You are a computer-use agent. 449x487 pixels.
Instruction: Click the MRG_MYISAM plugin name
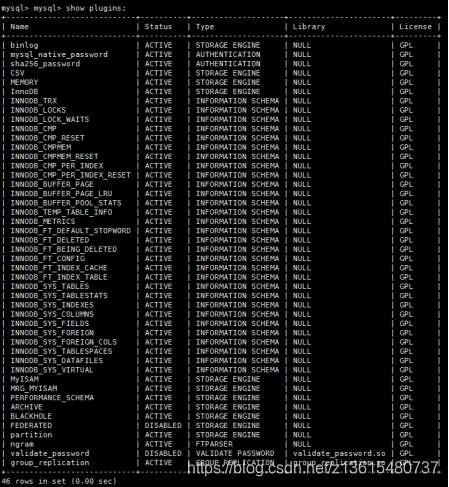tap(33, 388)
